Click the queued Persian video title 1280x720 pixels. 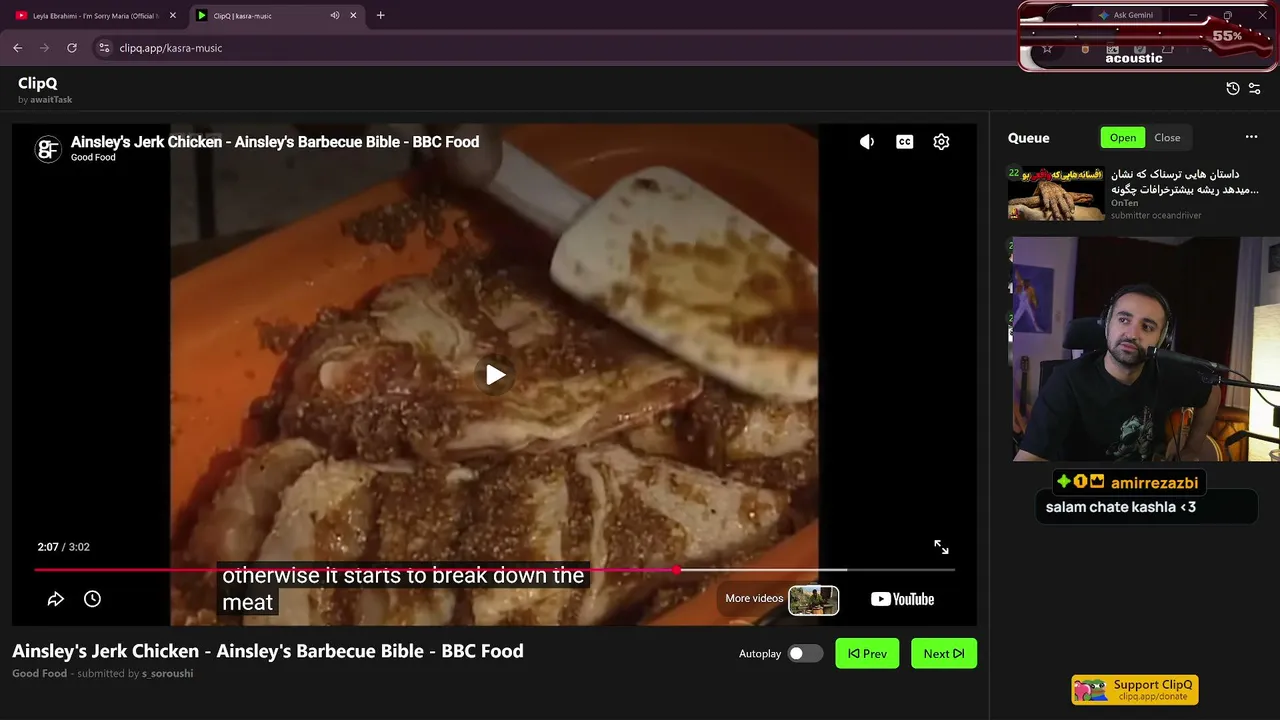coord(1185,181)
